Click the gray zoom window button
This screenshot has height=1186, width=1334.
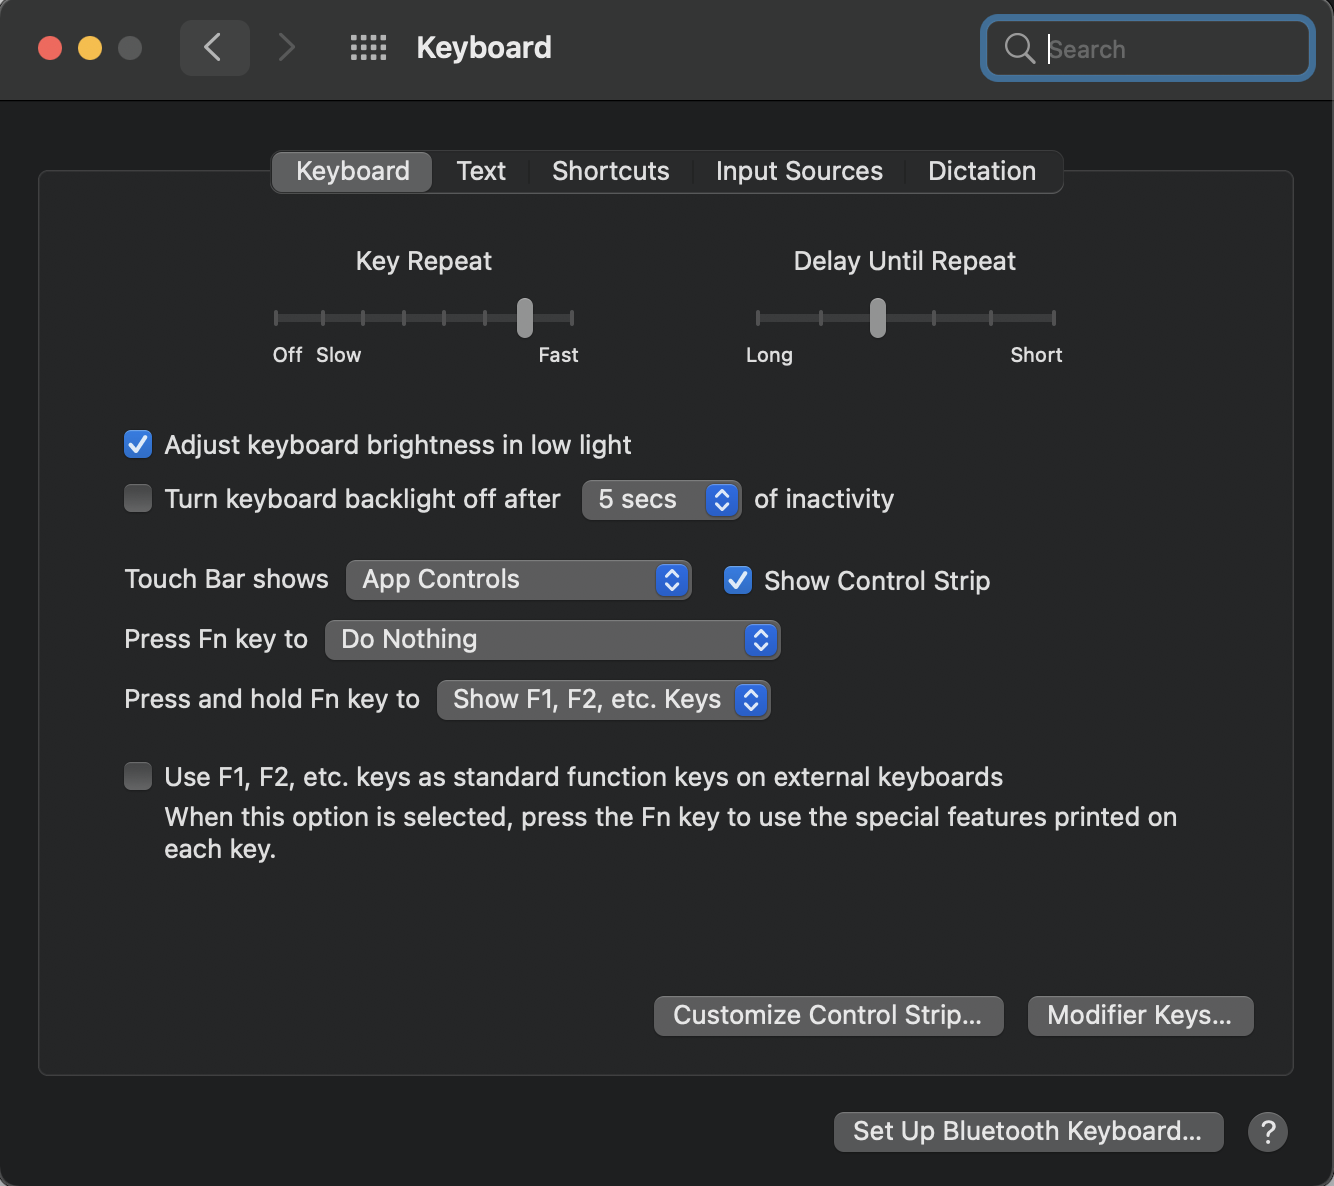click(x=130, y=48)
